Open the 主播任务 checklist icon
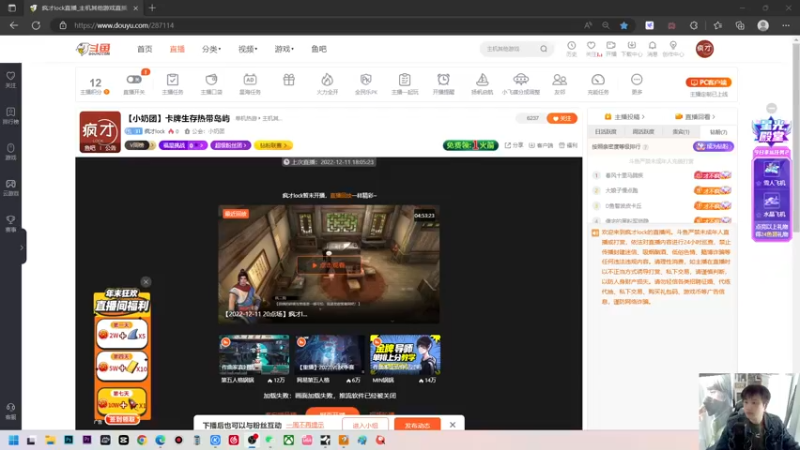 (172, 80)
